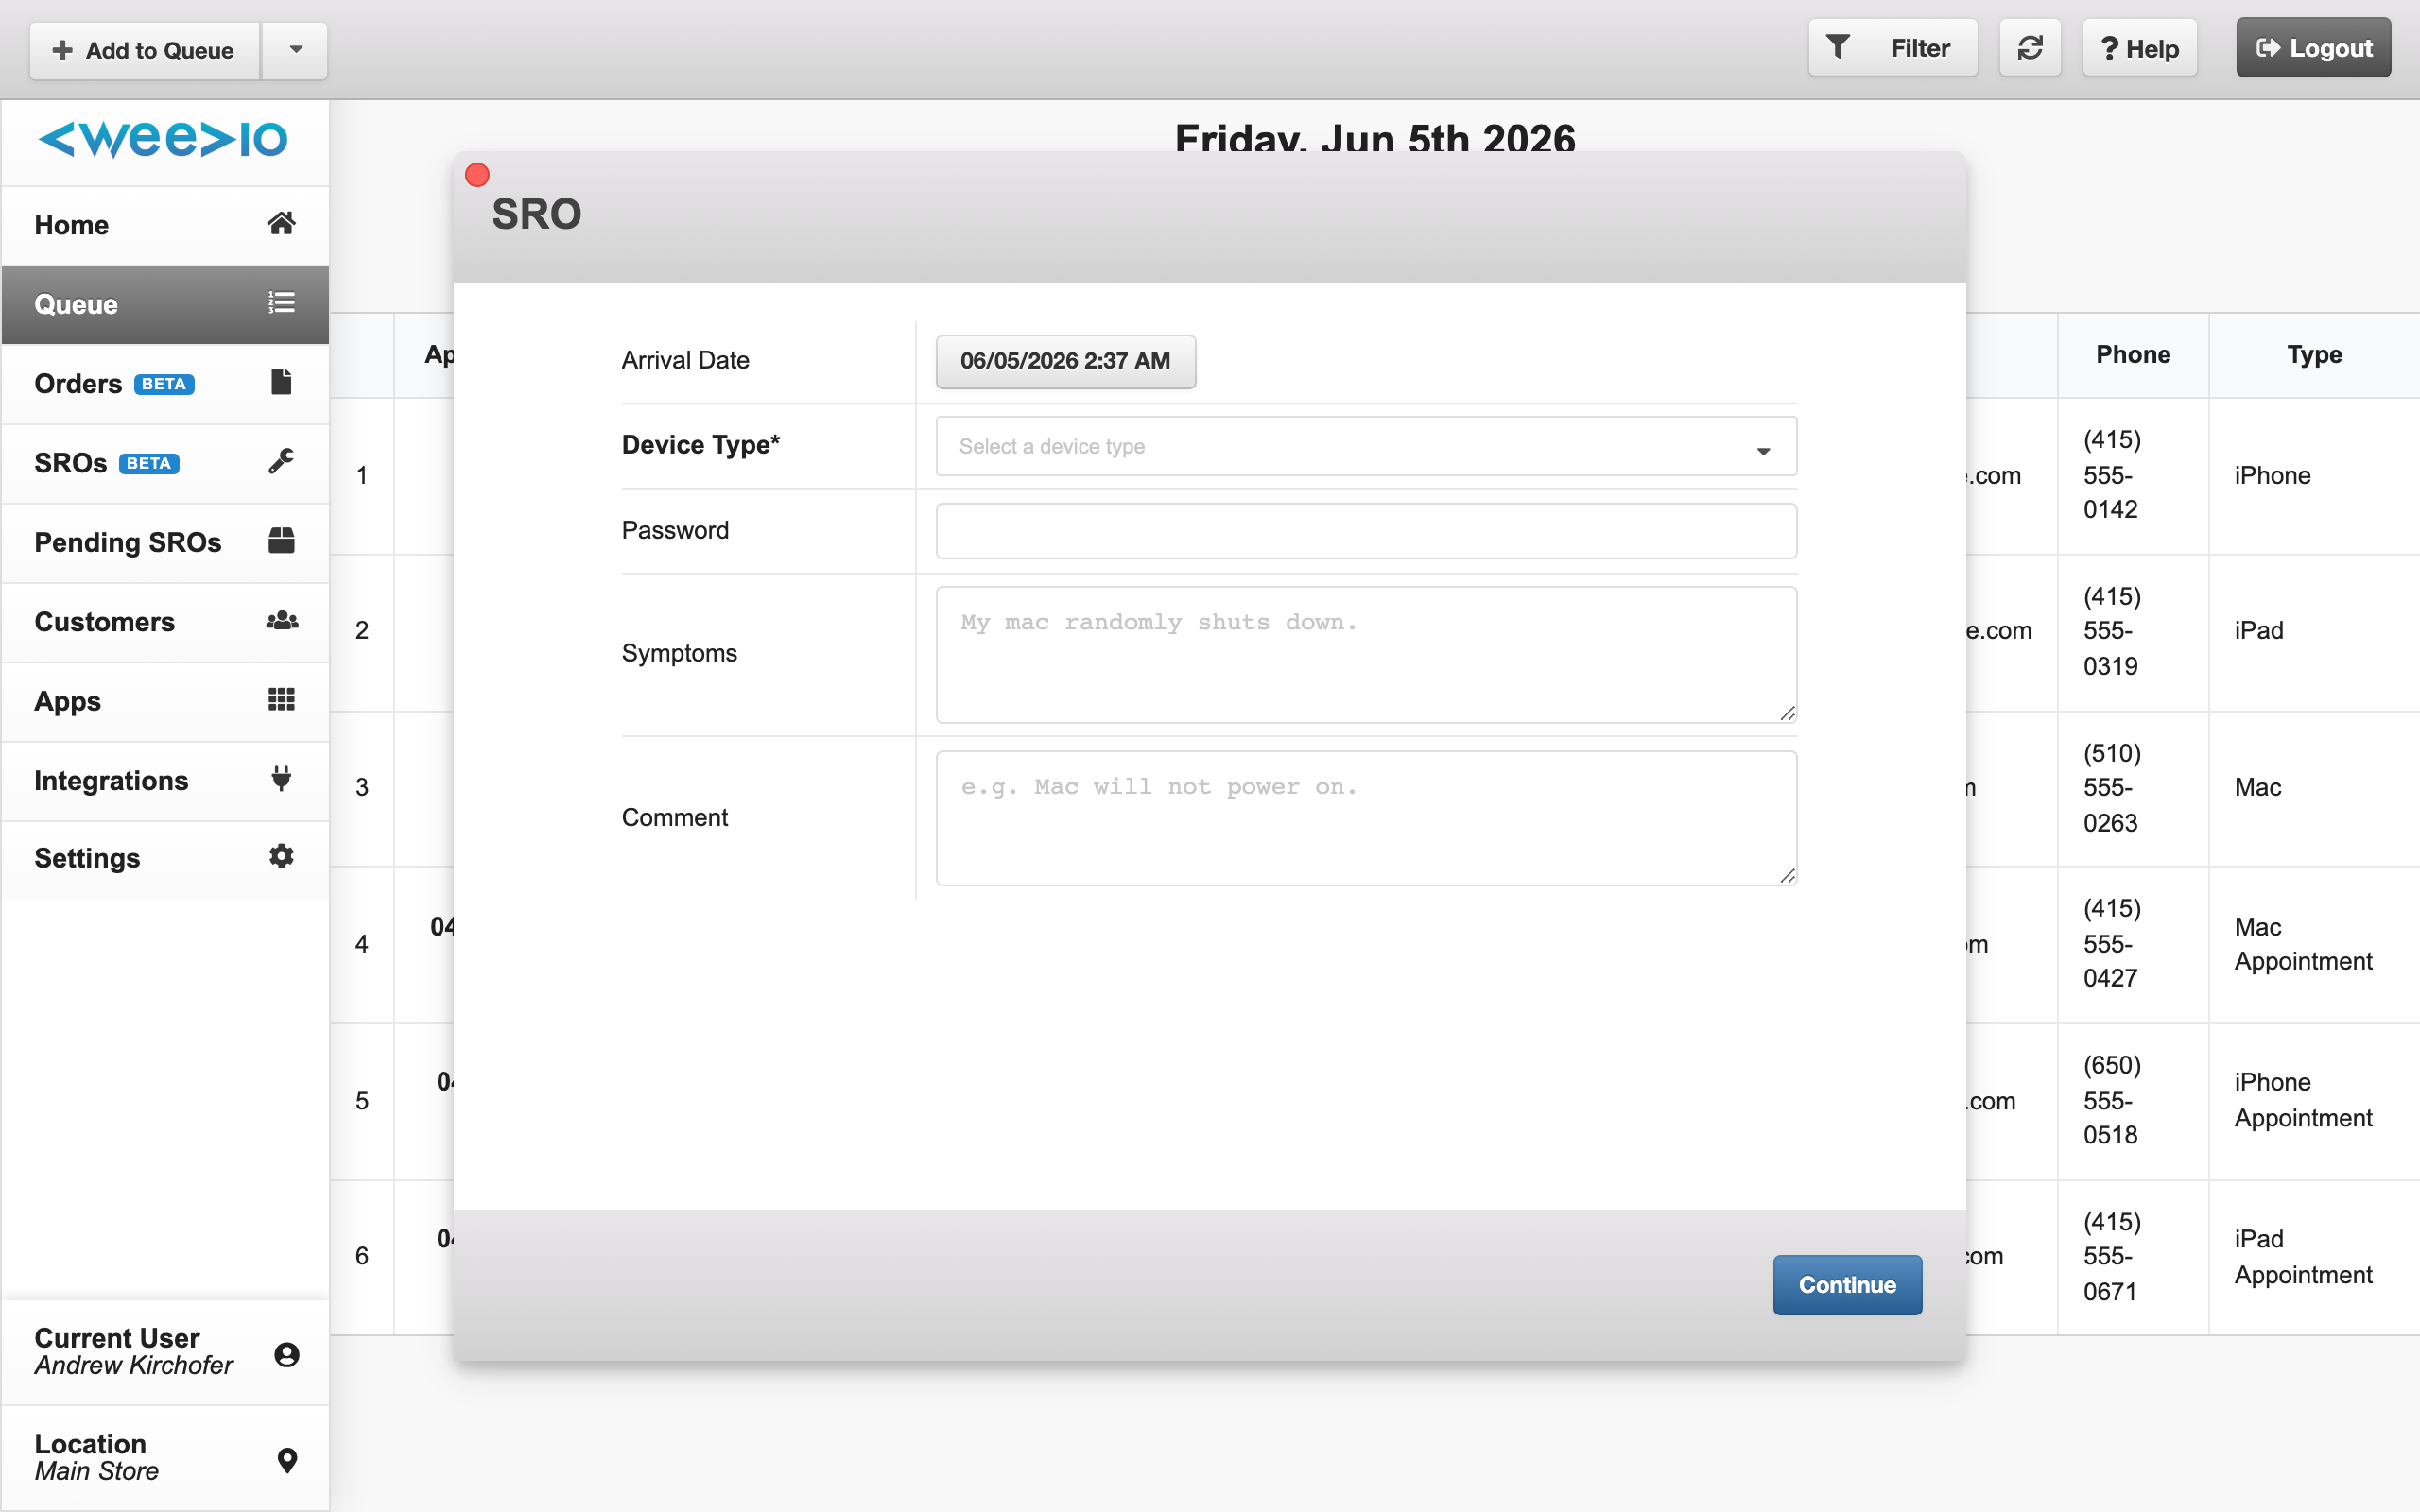Click the Current User Andrew Kirchofer entry
2420x1512 pixels.
click(x=165, y=1352)
